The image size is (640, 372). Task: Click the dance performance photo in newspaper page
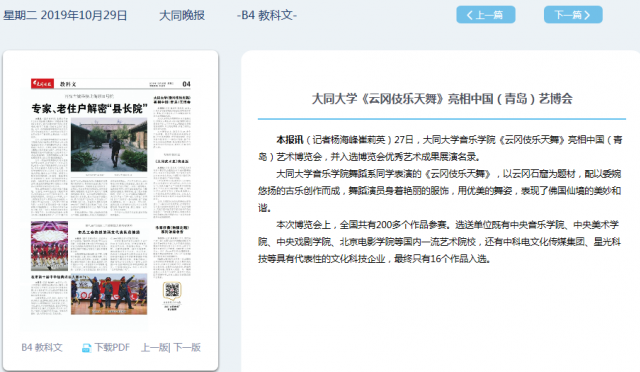(49, 246)
